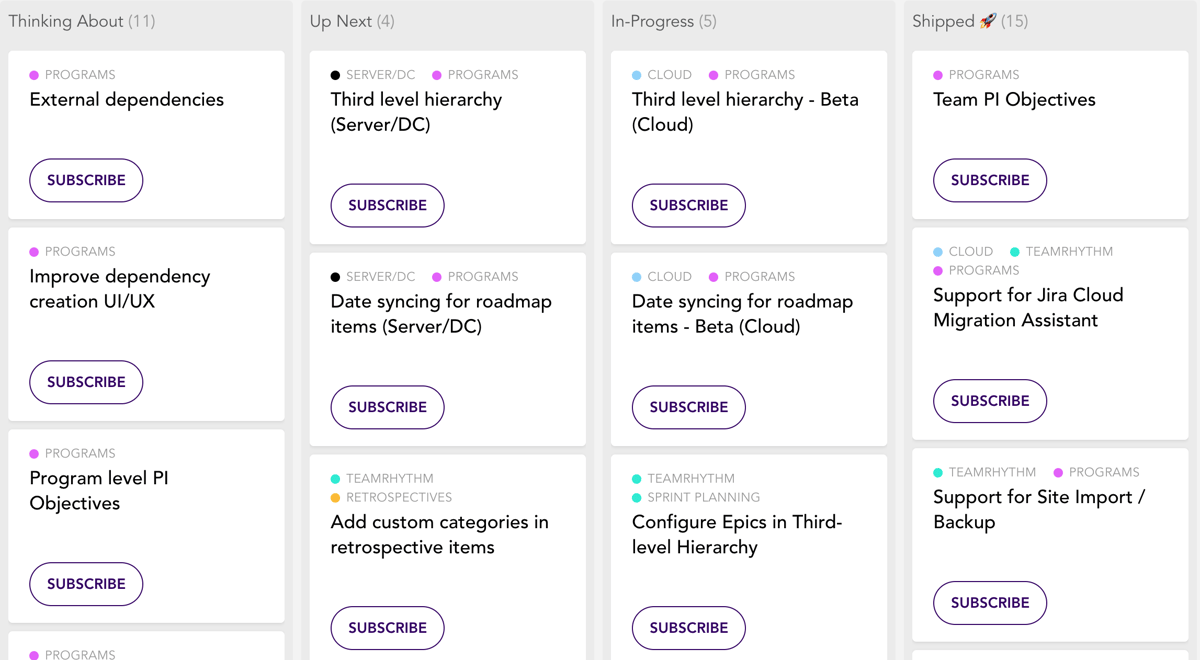Viewport: 1200px width, 660px height.
Task: Click PROGRAMS tag on Third level hierarchy Beta card
Action: pos(752,75)
